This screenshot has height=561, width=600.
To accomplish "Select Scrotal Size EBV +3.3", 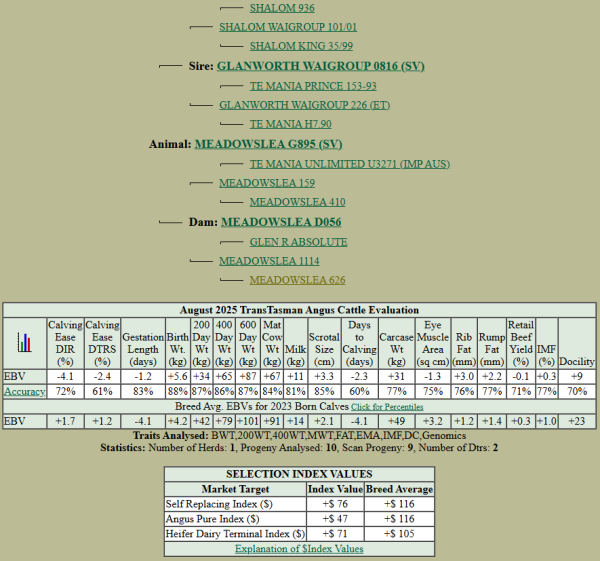I will [x=324, y=377].
